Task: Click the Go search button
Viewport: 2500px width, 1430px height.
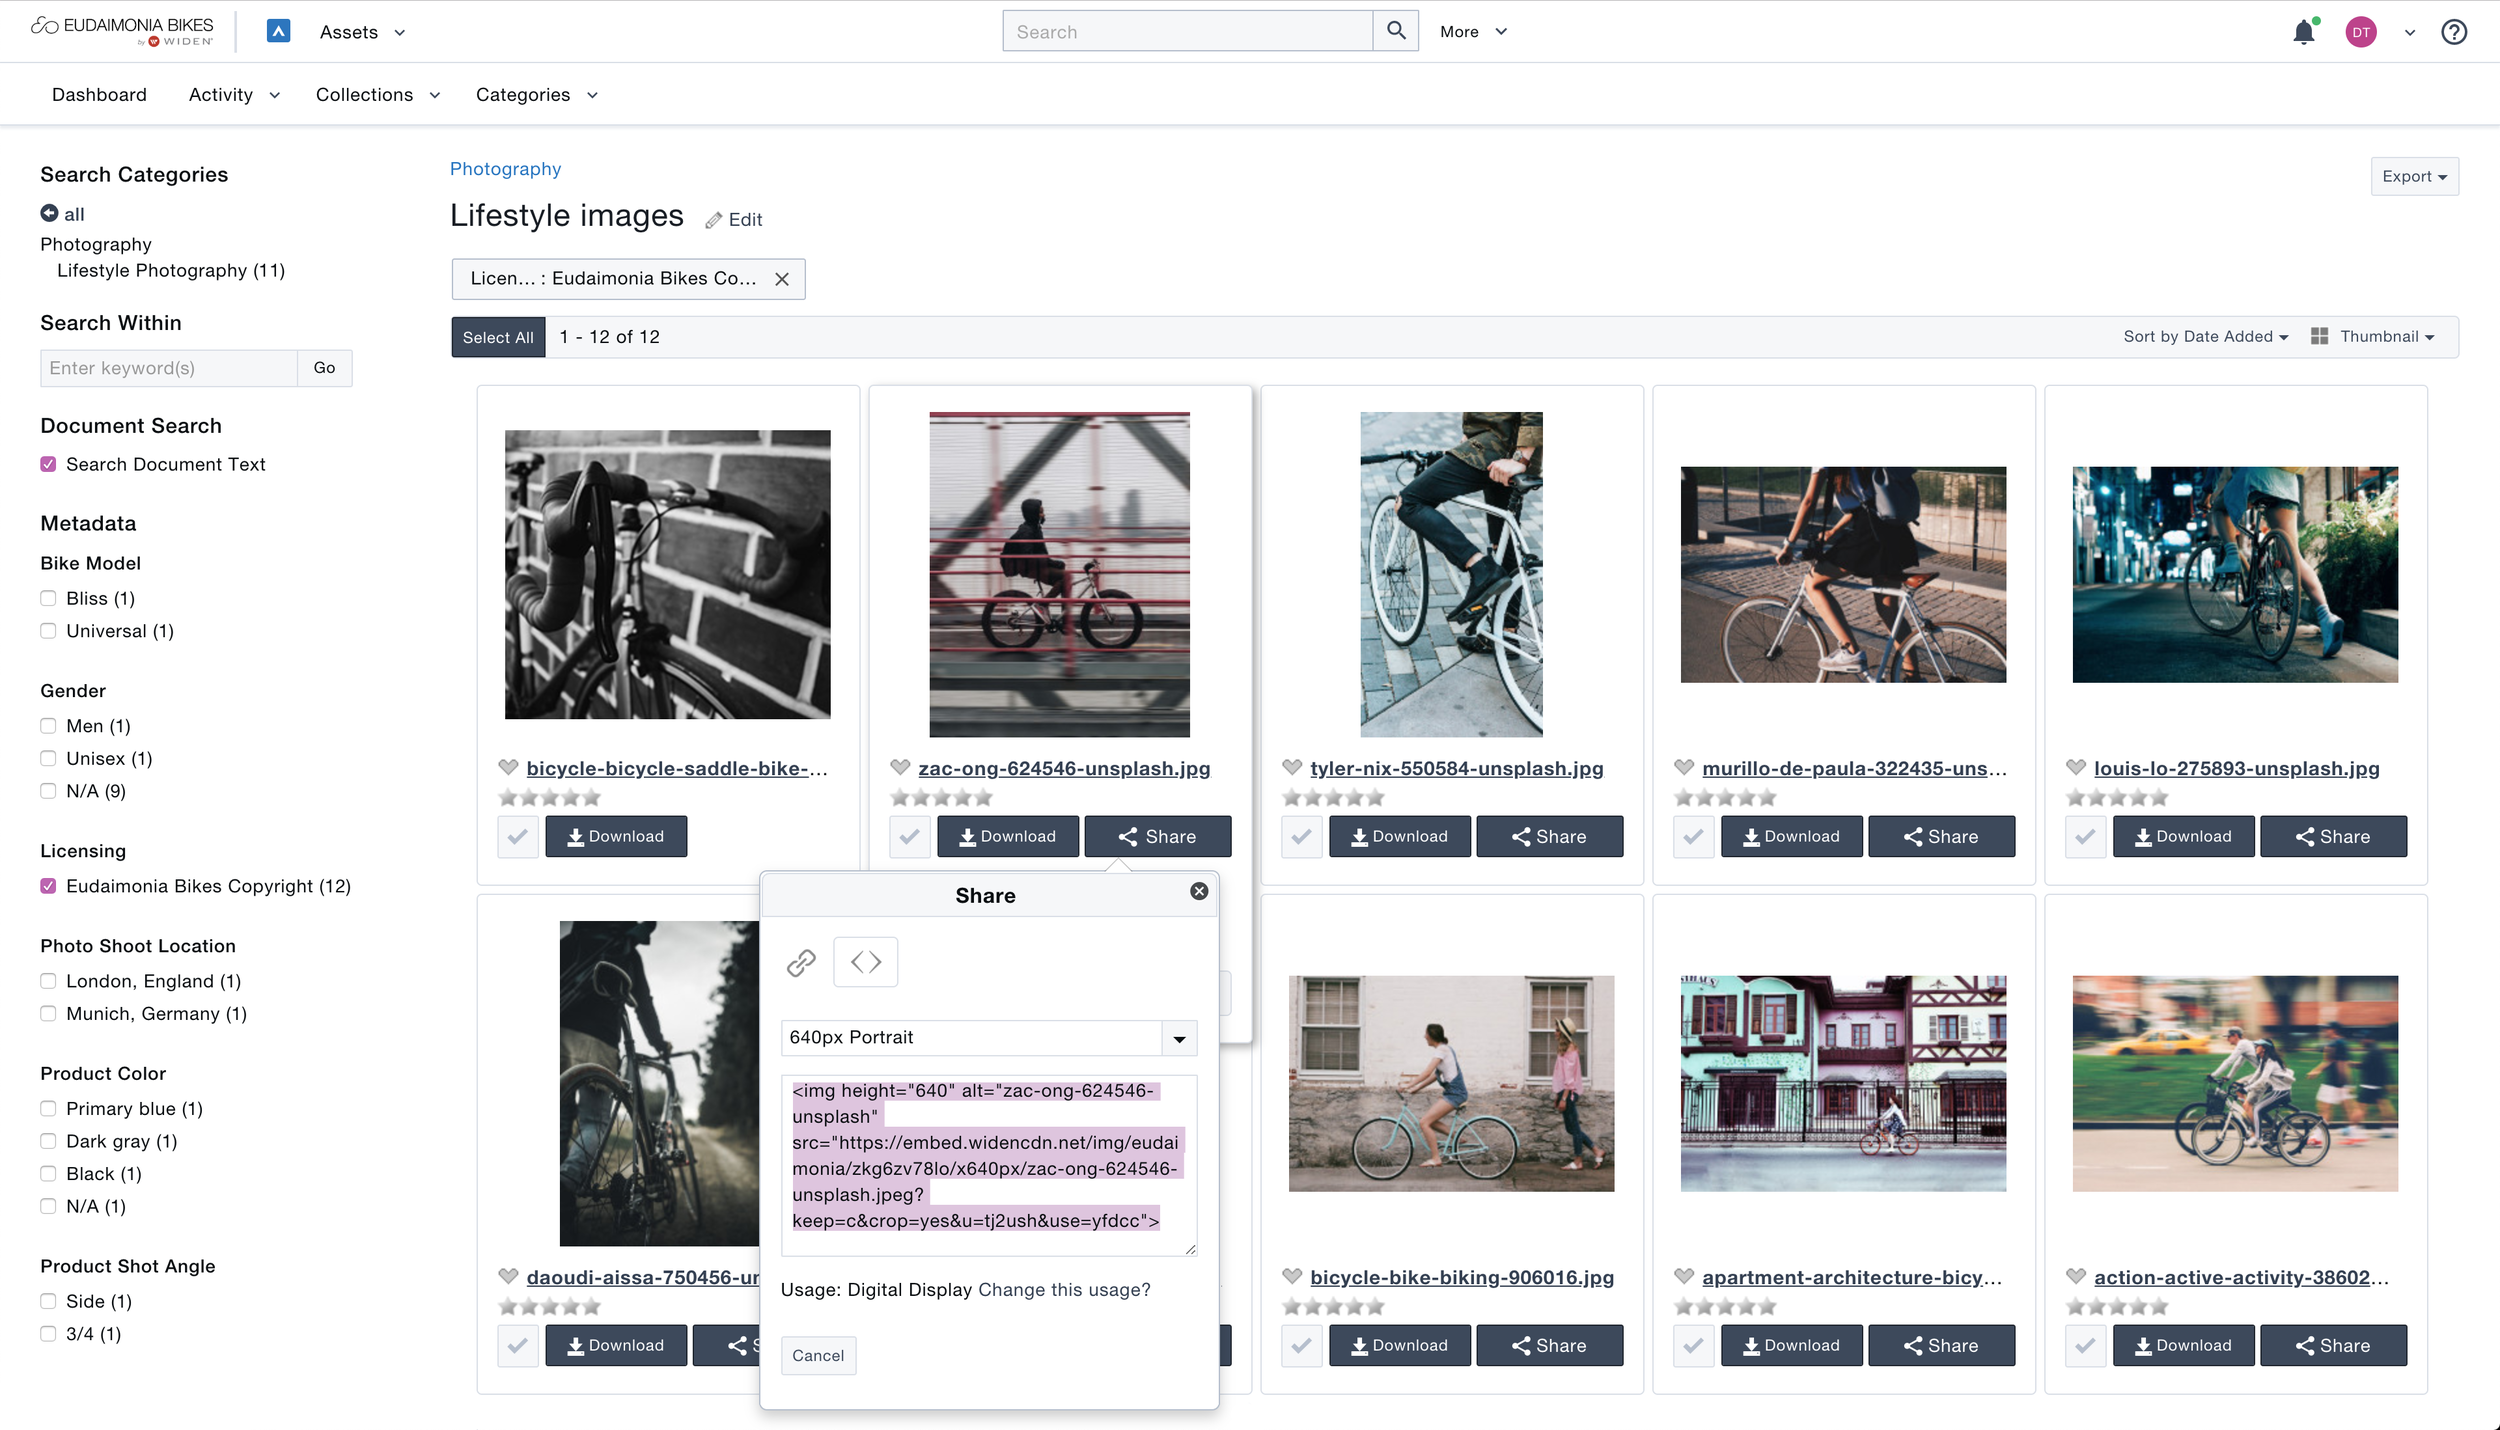Action: click(x=324, y=368)
